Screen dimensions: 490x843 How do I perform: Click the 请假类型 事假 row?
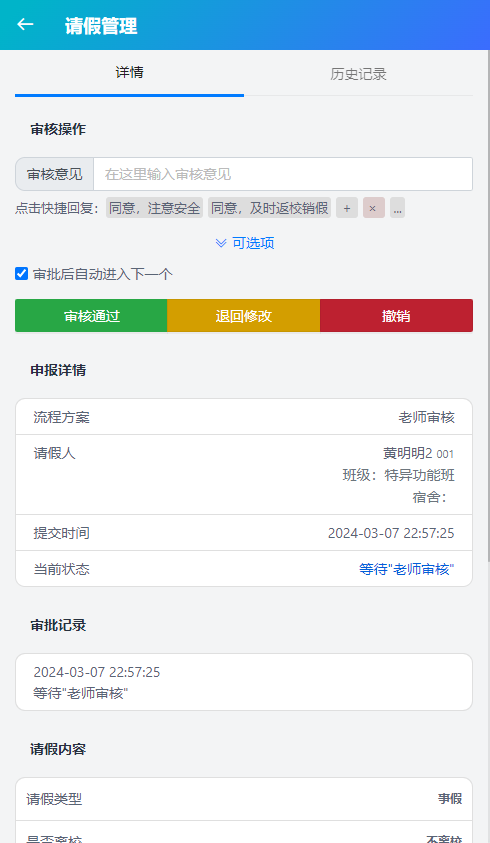pyautogui.click(x=244, y=799)
